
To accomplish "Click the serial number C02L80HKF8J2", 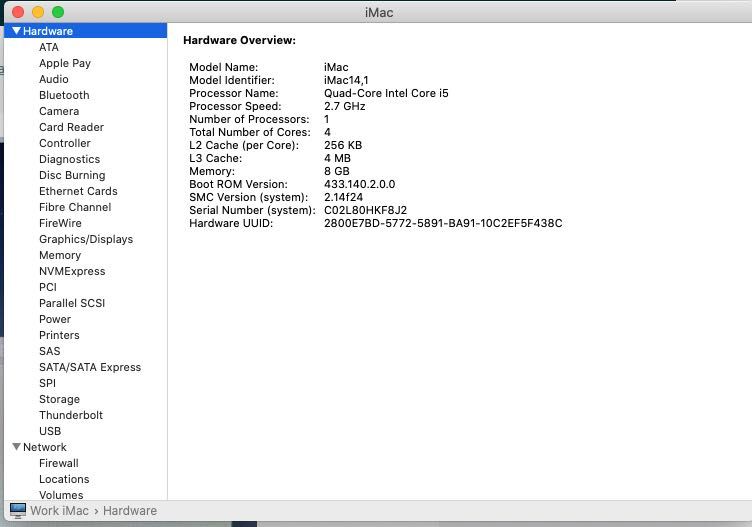I will pos(365,210).
